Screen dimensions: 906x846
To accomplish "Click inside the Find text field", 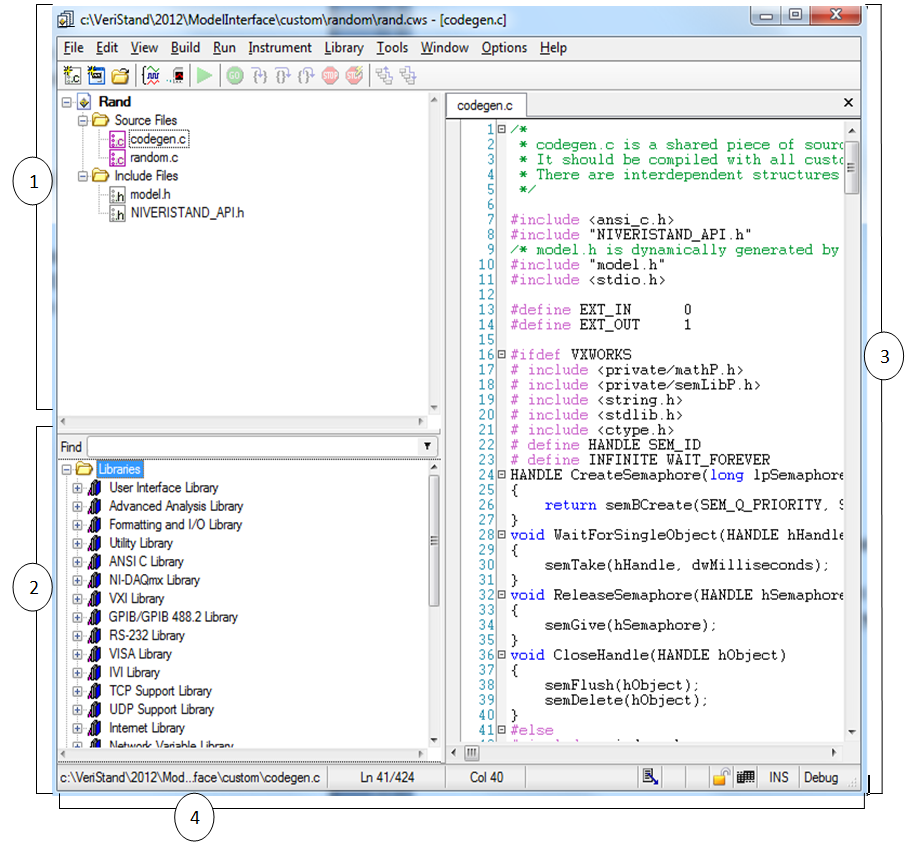I will pyautogui.click(x=250, y=447).
